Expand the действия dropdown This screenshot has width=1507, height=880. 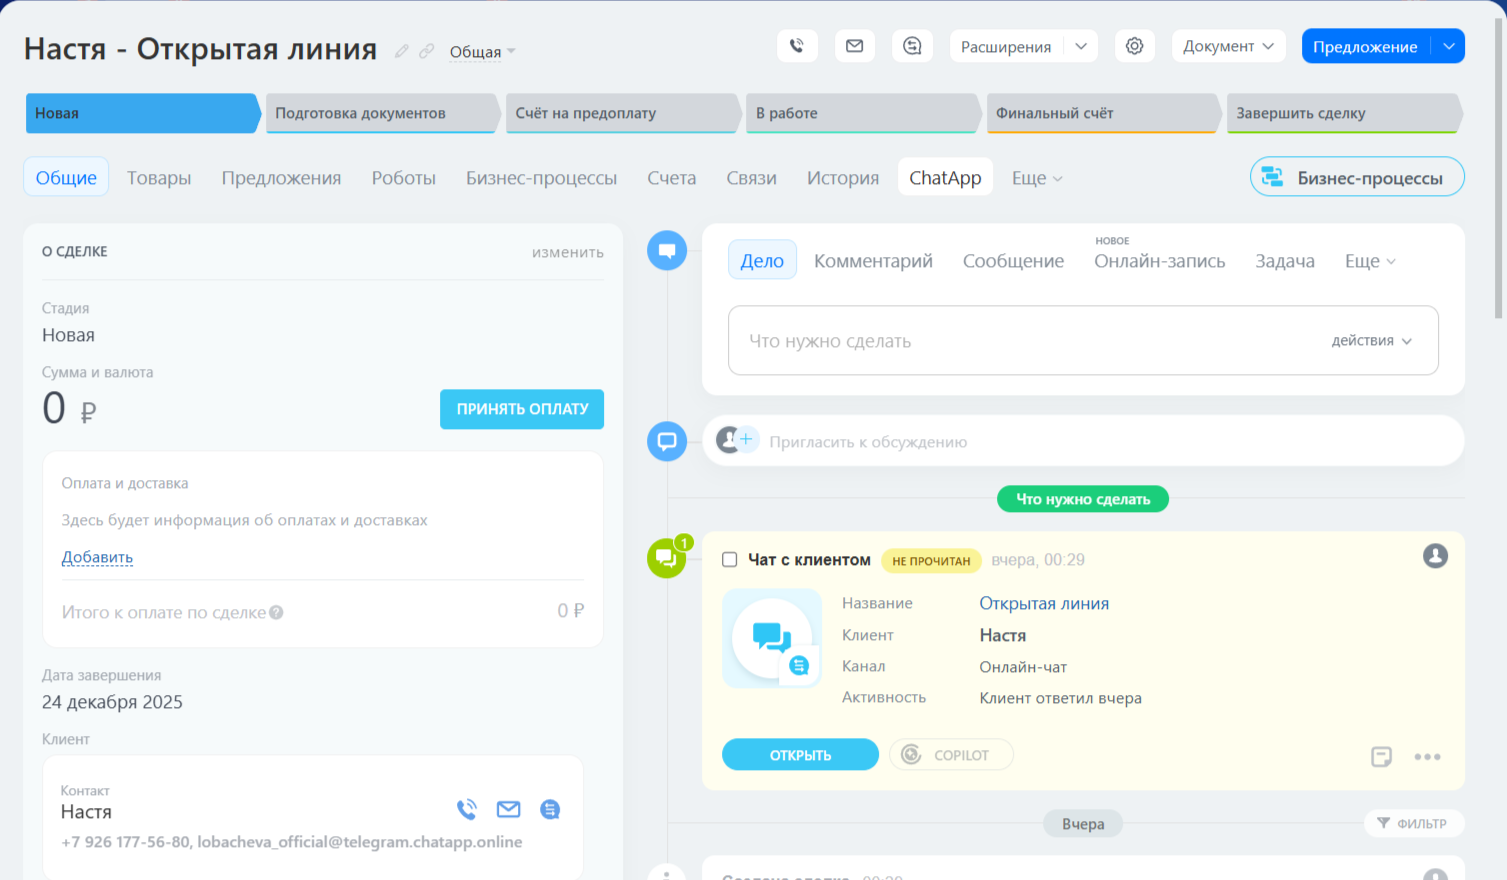point(1371,341)
